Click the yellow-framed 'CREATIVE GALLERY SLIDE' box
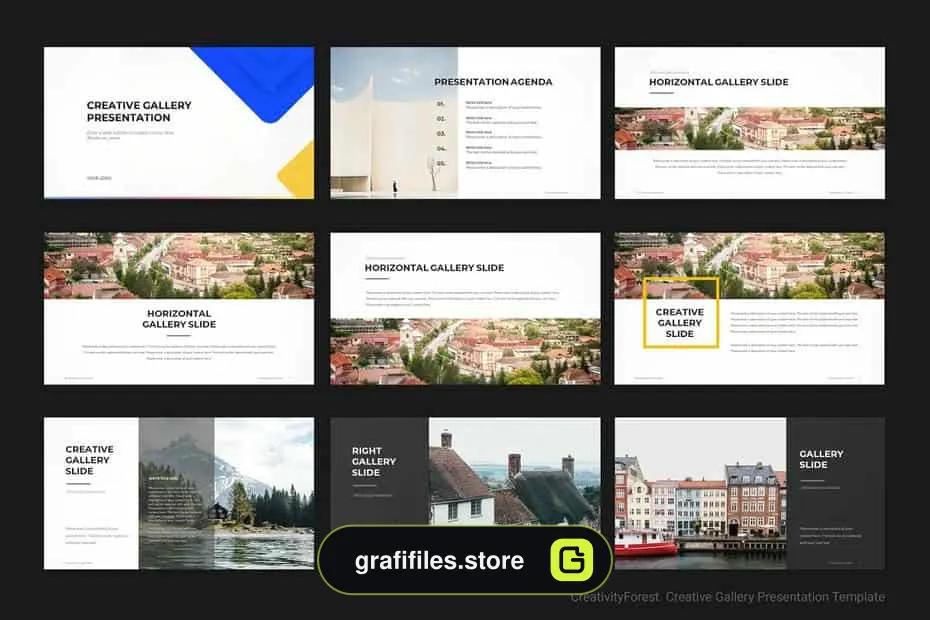 [x=680, y=313]
